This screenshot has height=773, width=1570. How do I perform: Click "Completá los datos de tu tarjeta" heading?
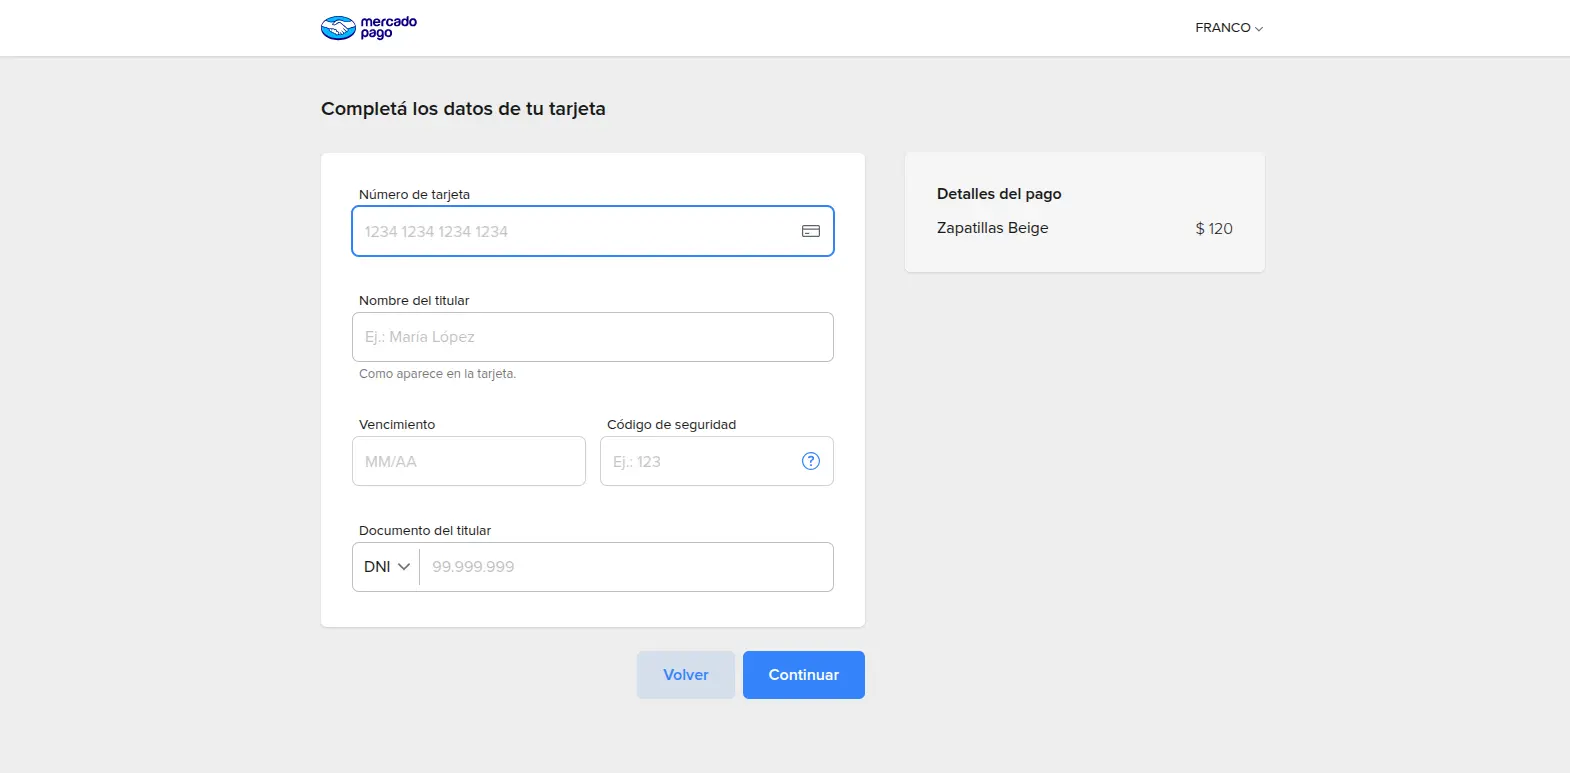pyautogui.click(x=463, y=109)
